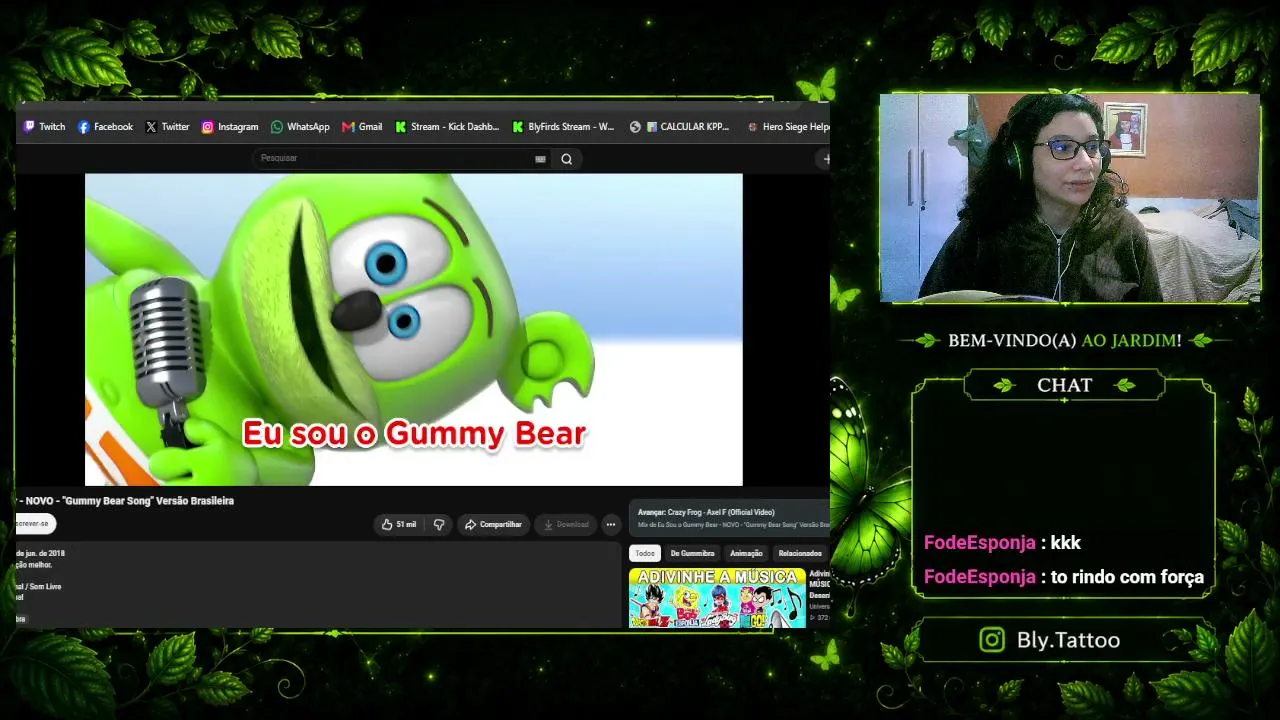Viewport: 1280px width, 720px height.
Task: Open the Twitter bookmark
Action: coord(167,127)
